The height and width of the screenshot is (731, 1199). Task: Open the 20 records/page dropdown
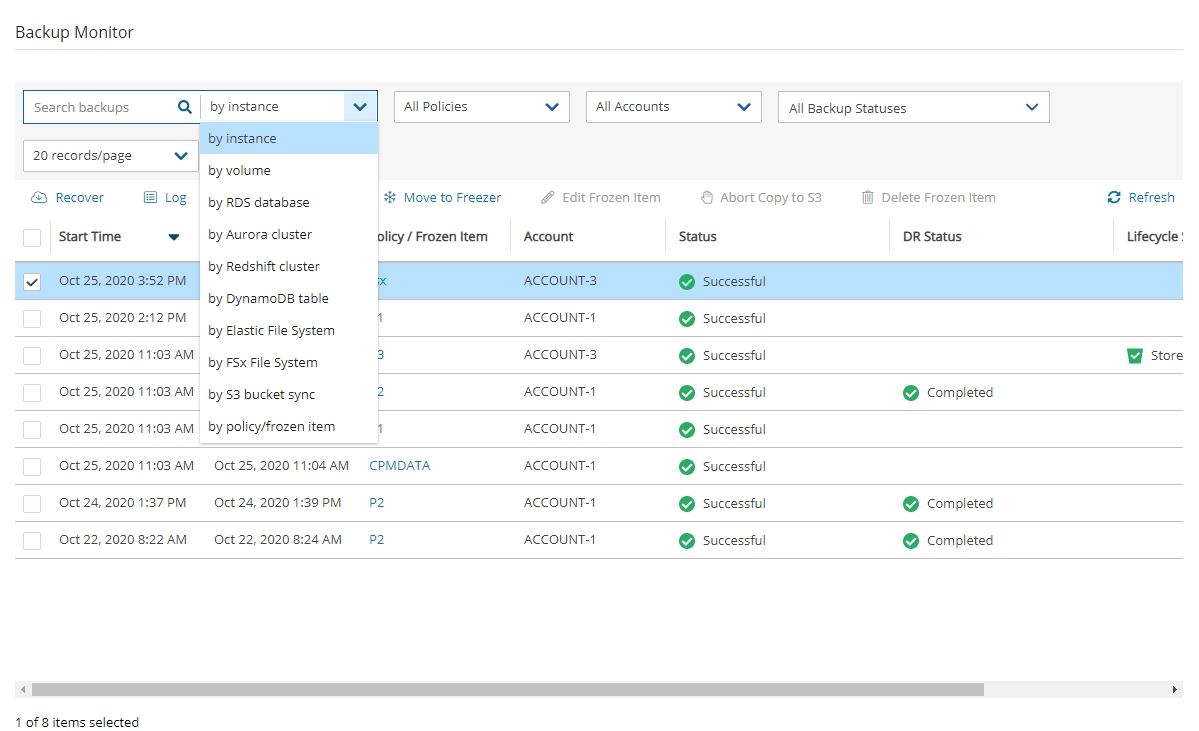click(109, 156)
